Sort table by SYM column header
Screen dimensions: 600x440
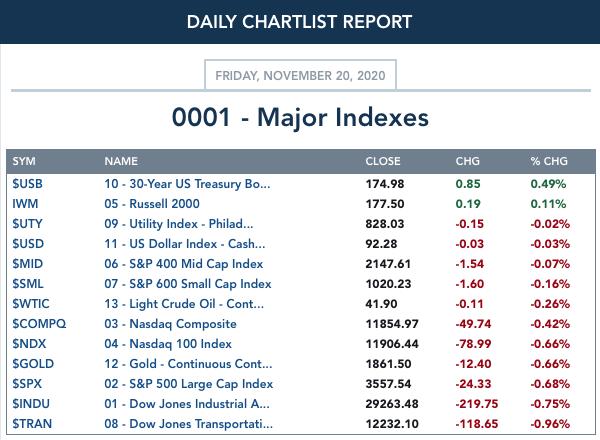24,161
